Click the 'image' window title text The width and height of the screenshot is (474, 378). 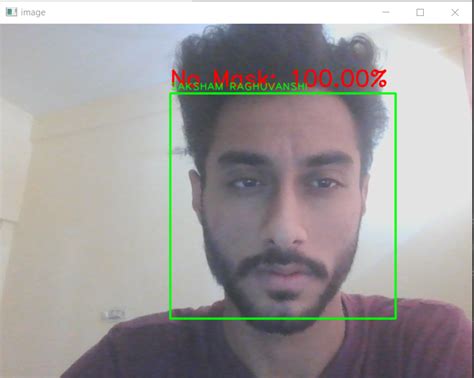33,13
